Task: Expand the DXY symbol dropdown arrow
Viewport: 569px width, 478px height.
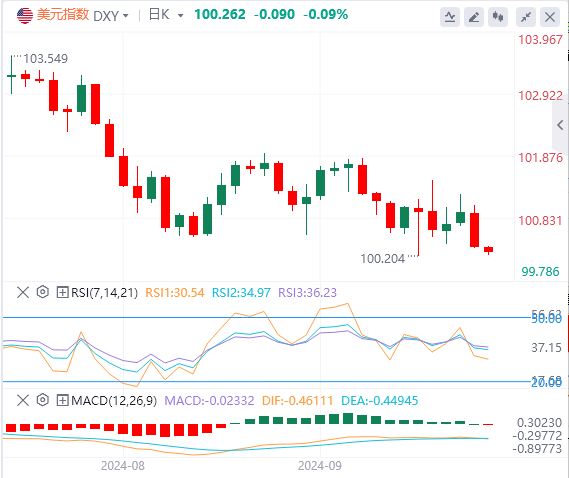Action: click(126, 16)
